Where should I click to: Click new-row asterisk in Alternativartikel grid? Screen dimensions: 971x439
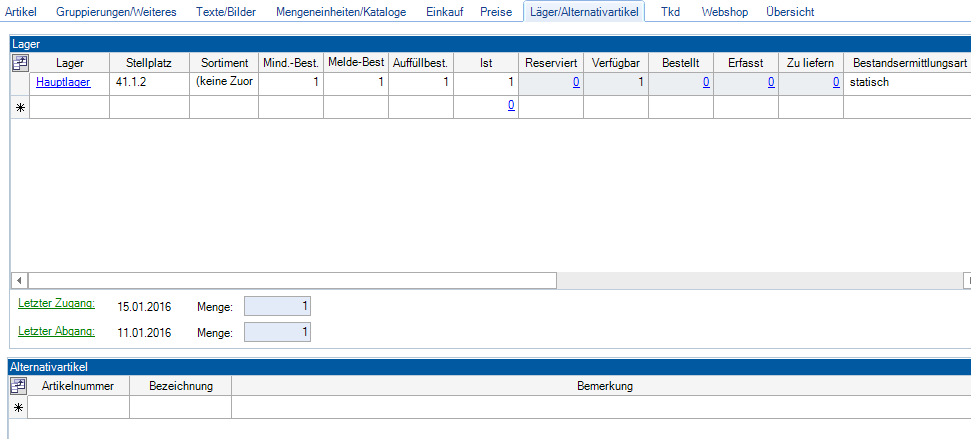pos(20,407)
